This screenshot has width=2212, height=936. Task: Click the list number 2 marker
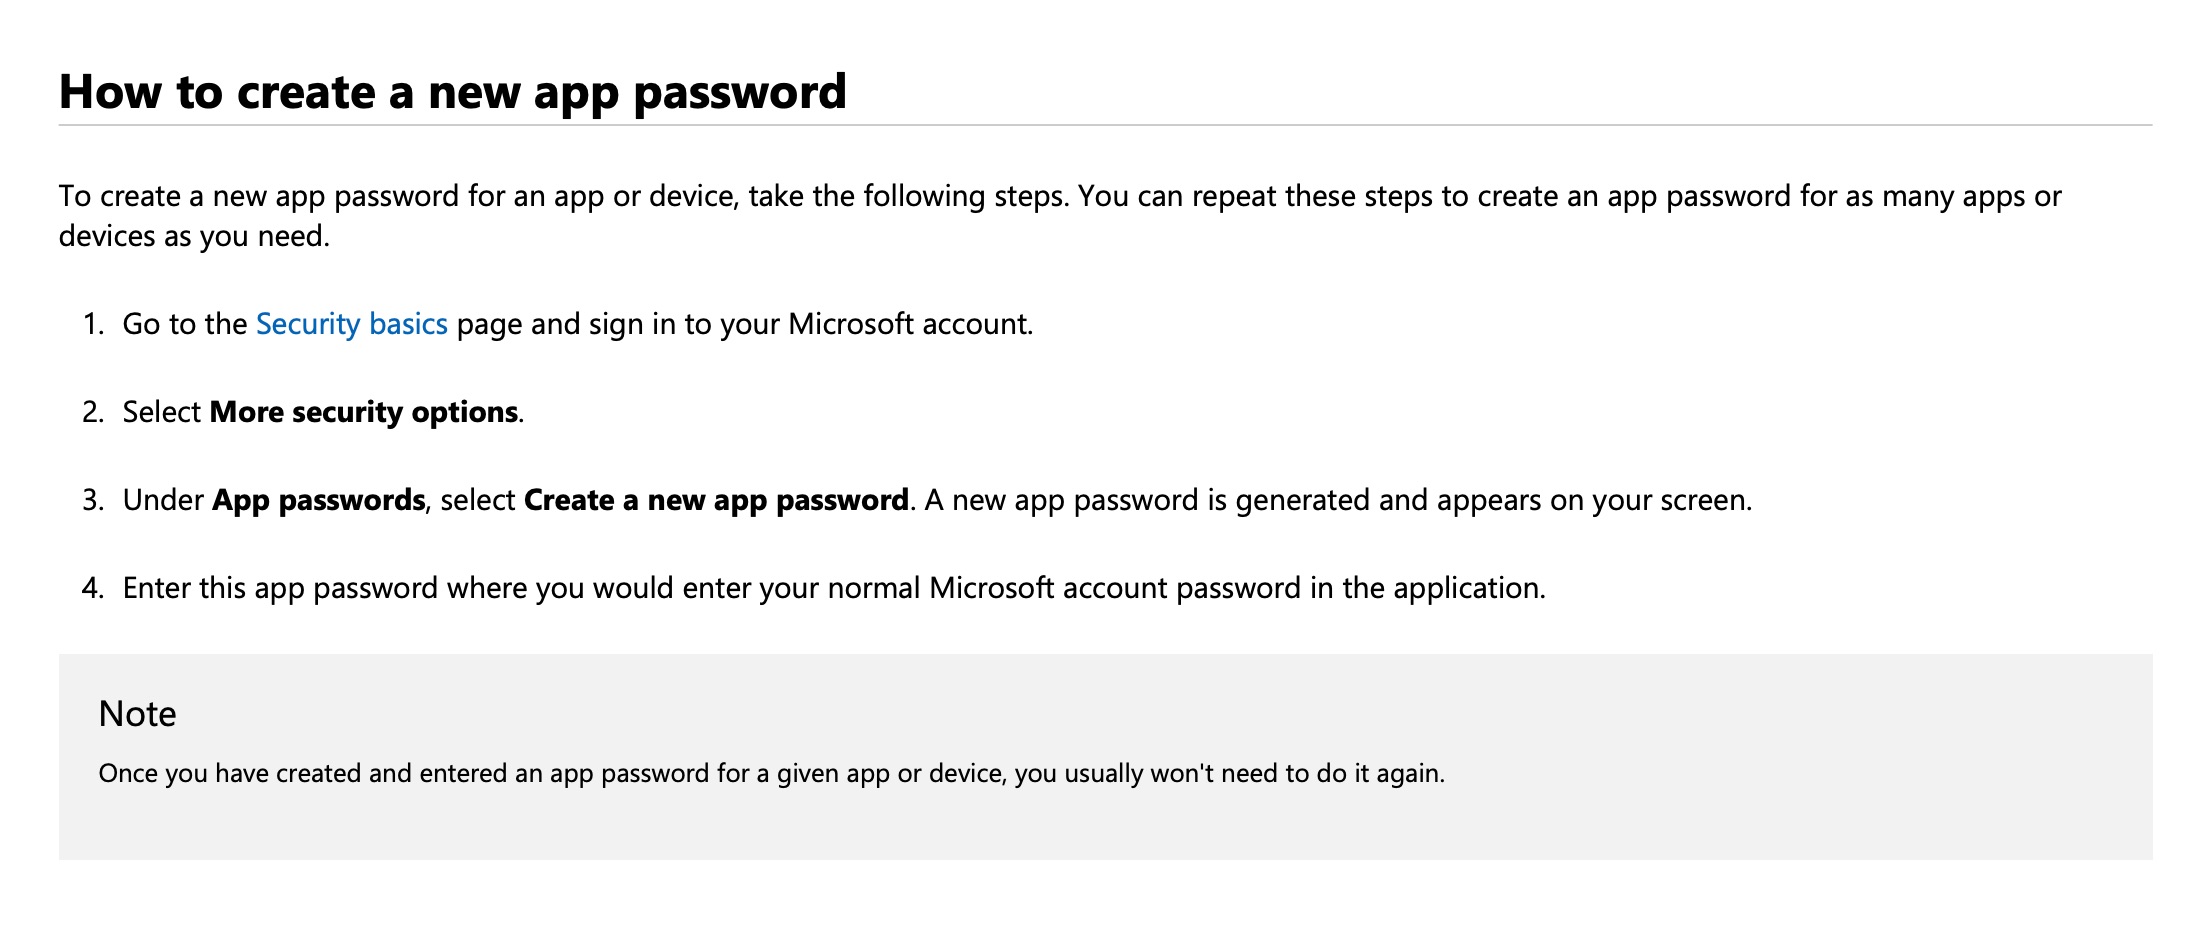(93, 412)
